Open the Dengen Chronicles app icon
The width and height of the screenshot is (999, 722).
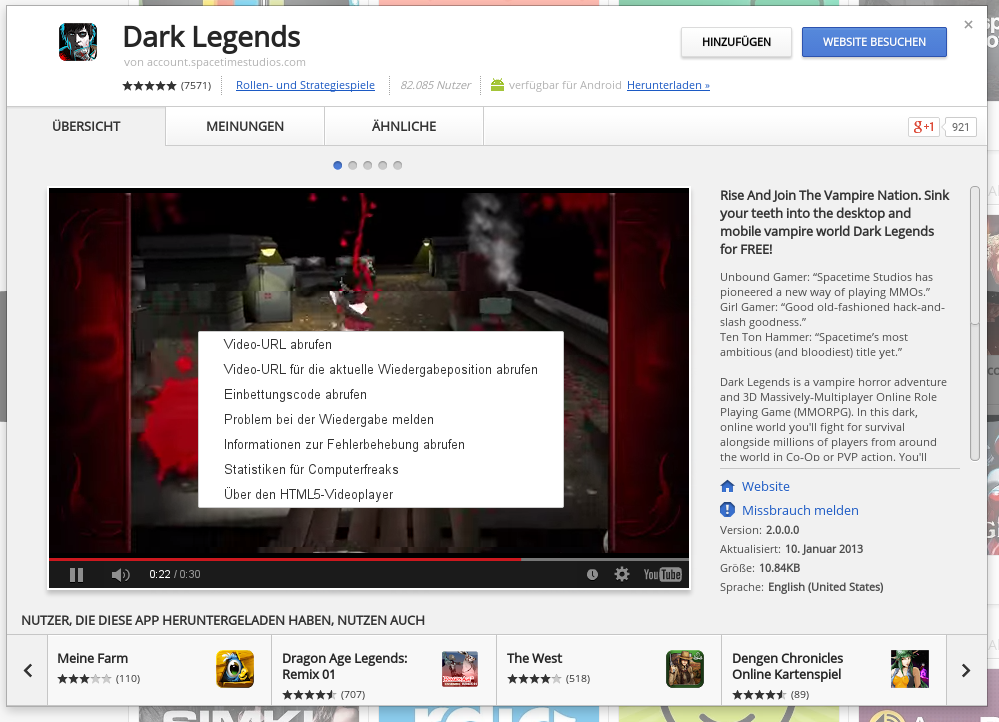pyautogui.click(x=910, y=668)
